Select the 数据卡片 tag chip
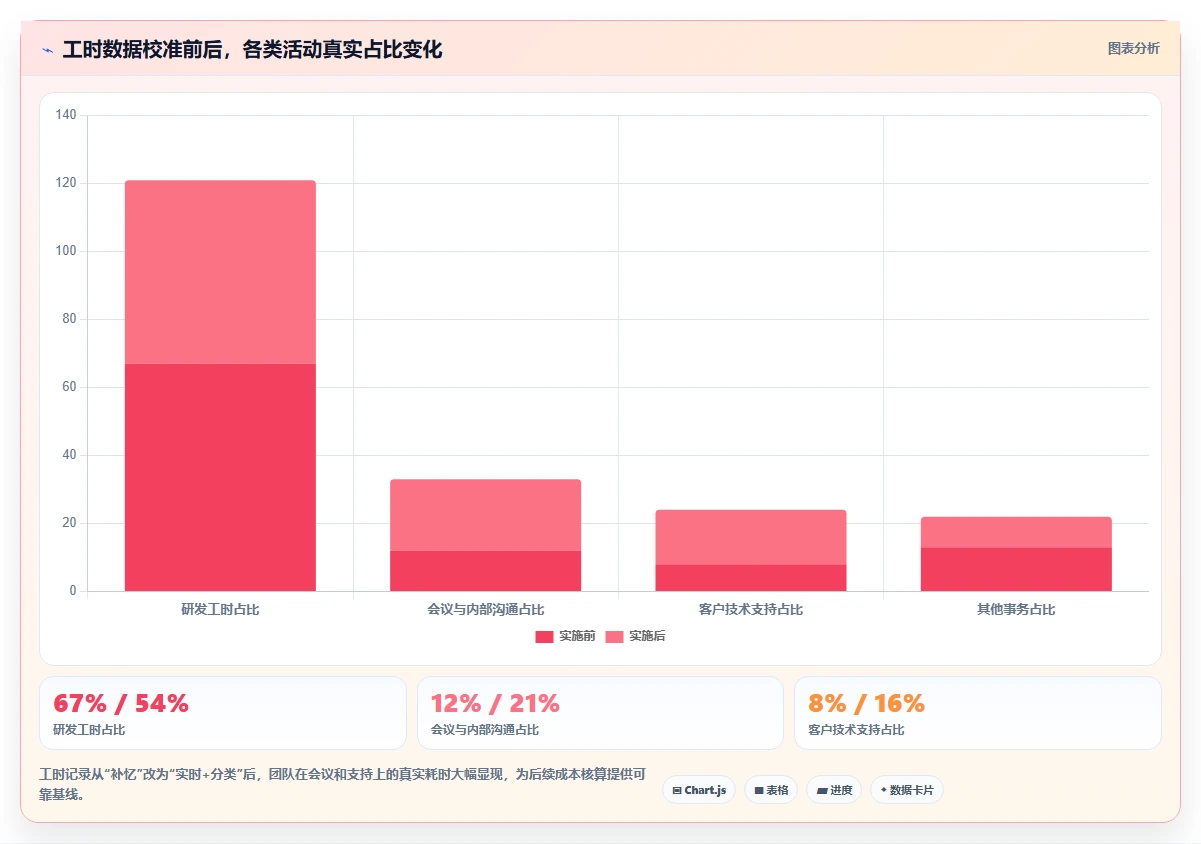Viewport: 1201px width, 844px height. point(907,790)
